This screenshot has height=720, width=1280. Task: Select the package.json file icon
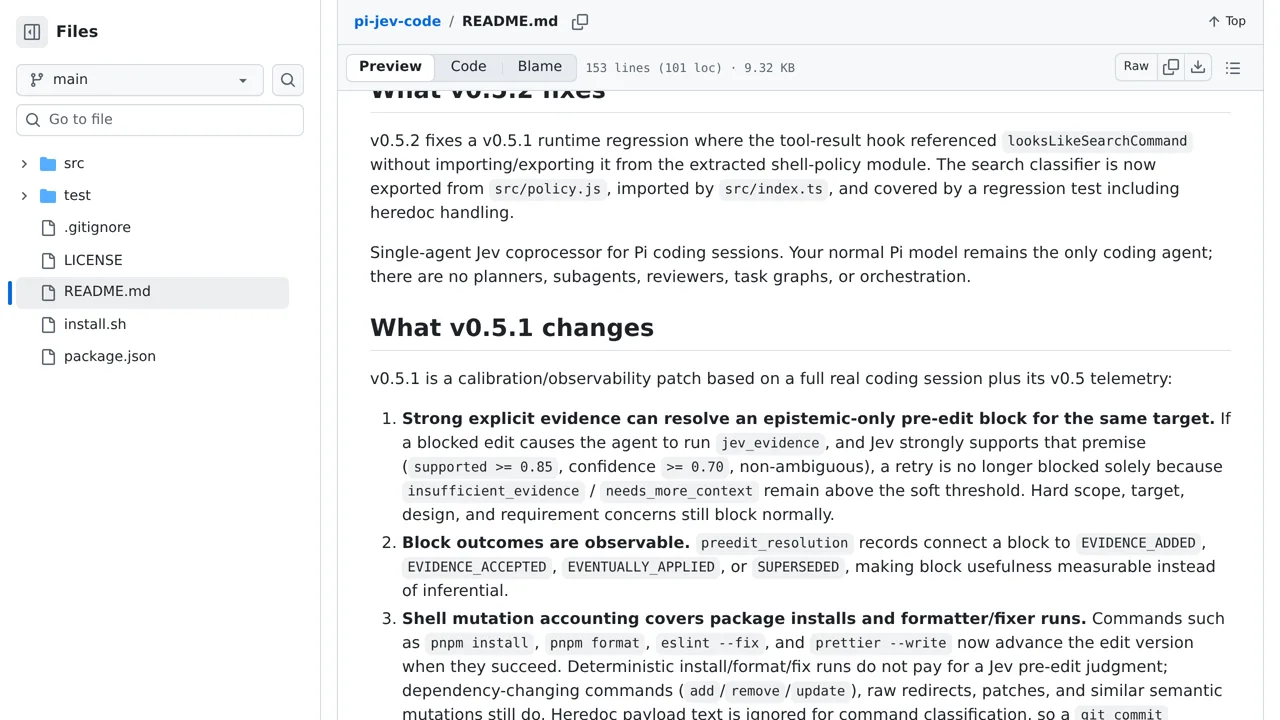tap(48, 356)
